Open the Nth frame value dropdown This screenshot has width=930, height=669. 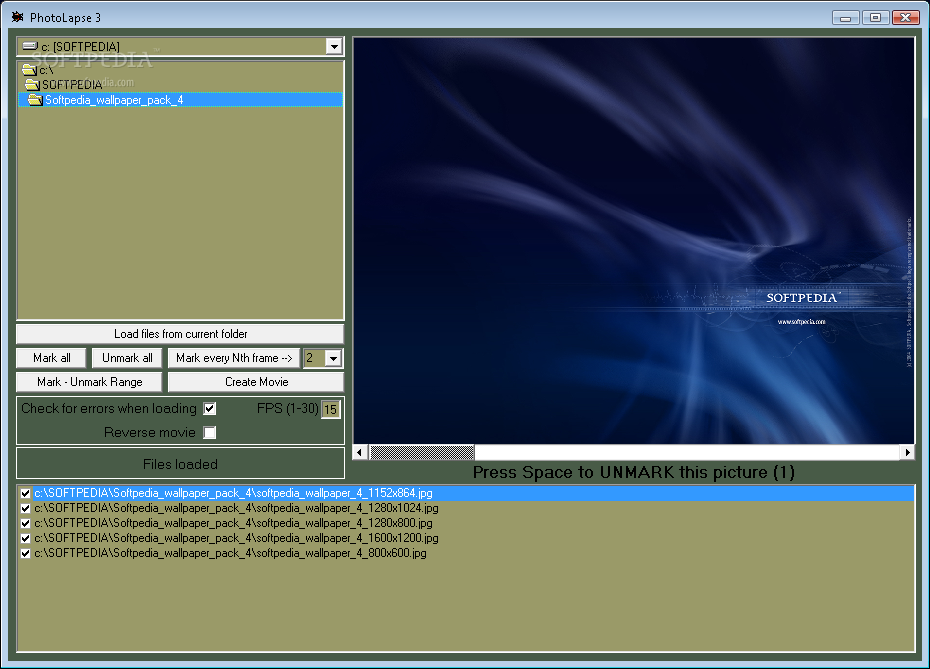pos(333,358)
